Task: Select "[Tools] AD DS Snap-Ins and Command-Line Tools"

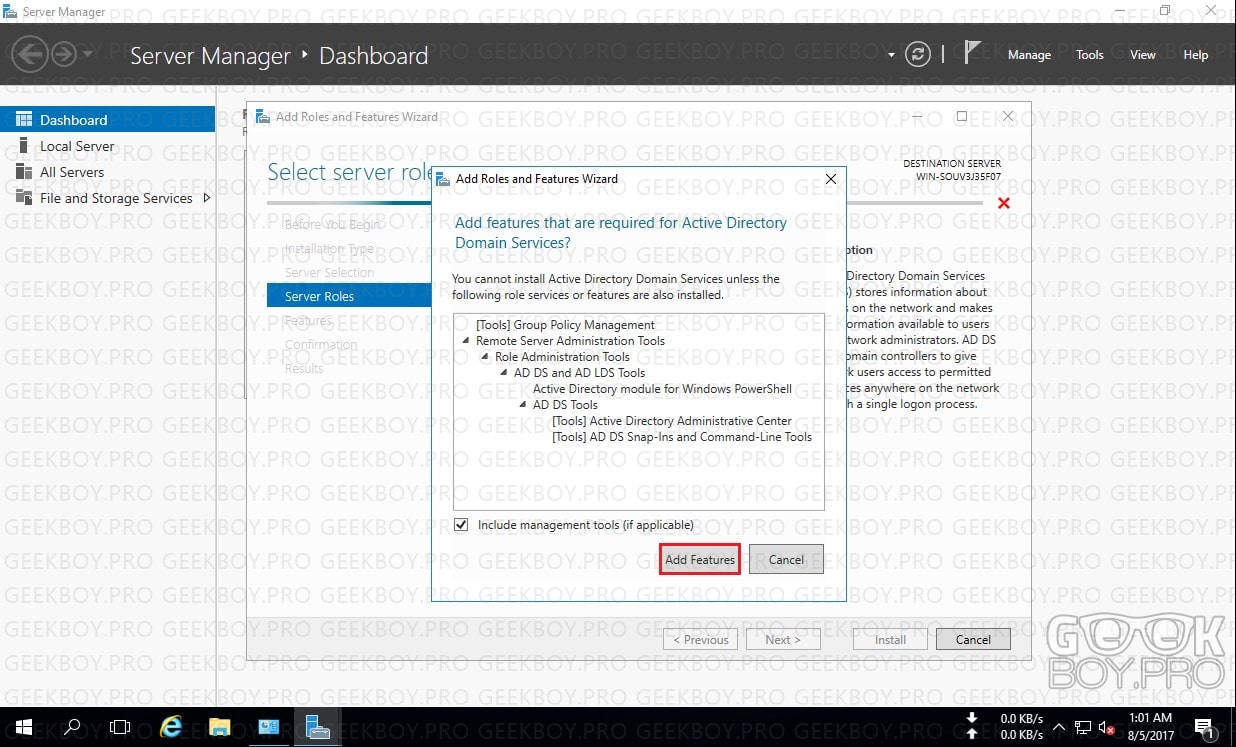Action: (682, 437)
